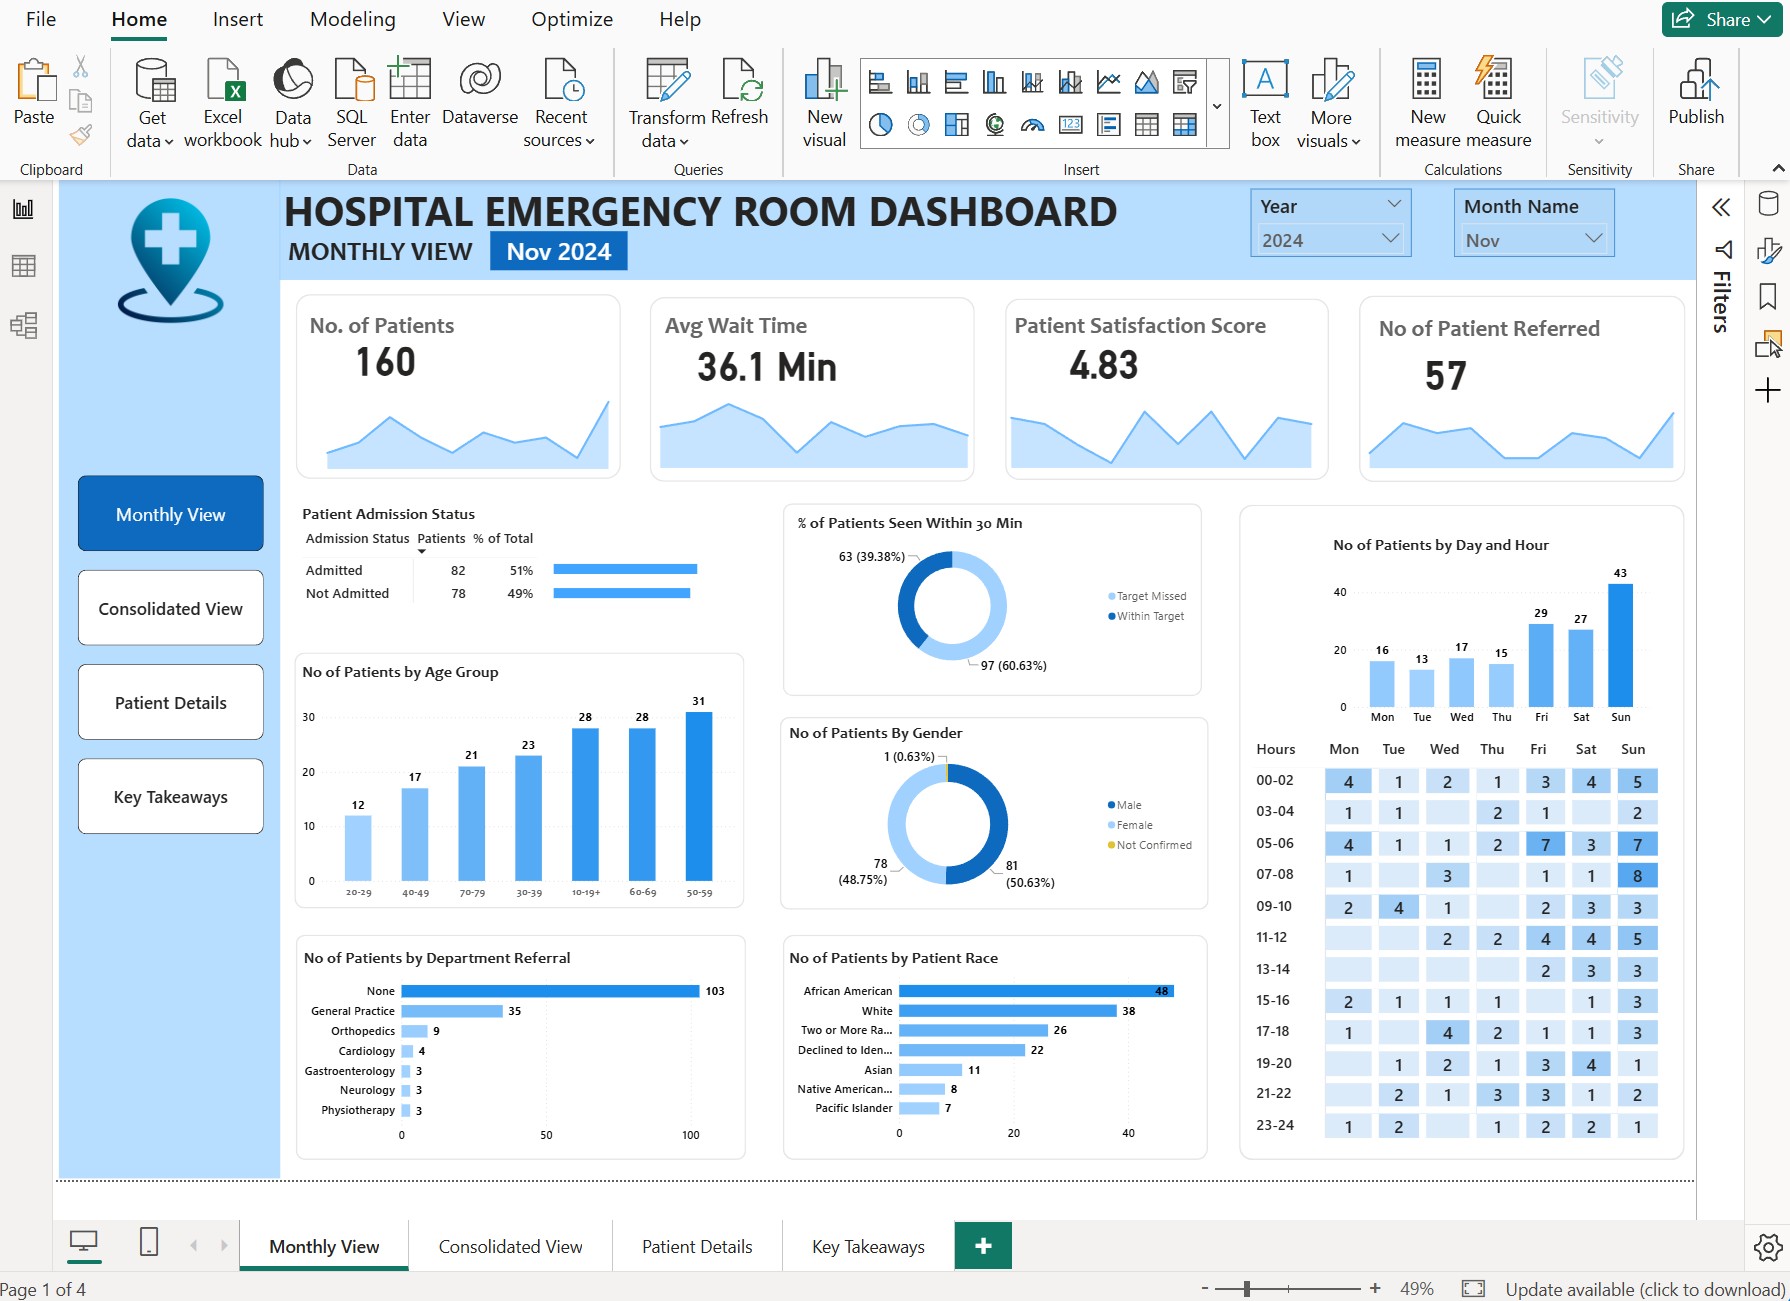1790x1301 pixels.
Task: Click the zoom slider handle
Action: [1247, 1289]
